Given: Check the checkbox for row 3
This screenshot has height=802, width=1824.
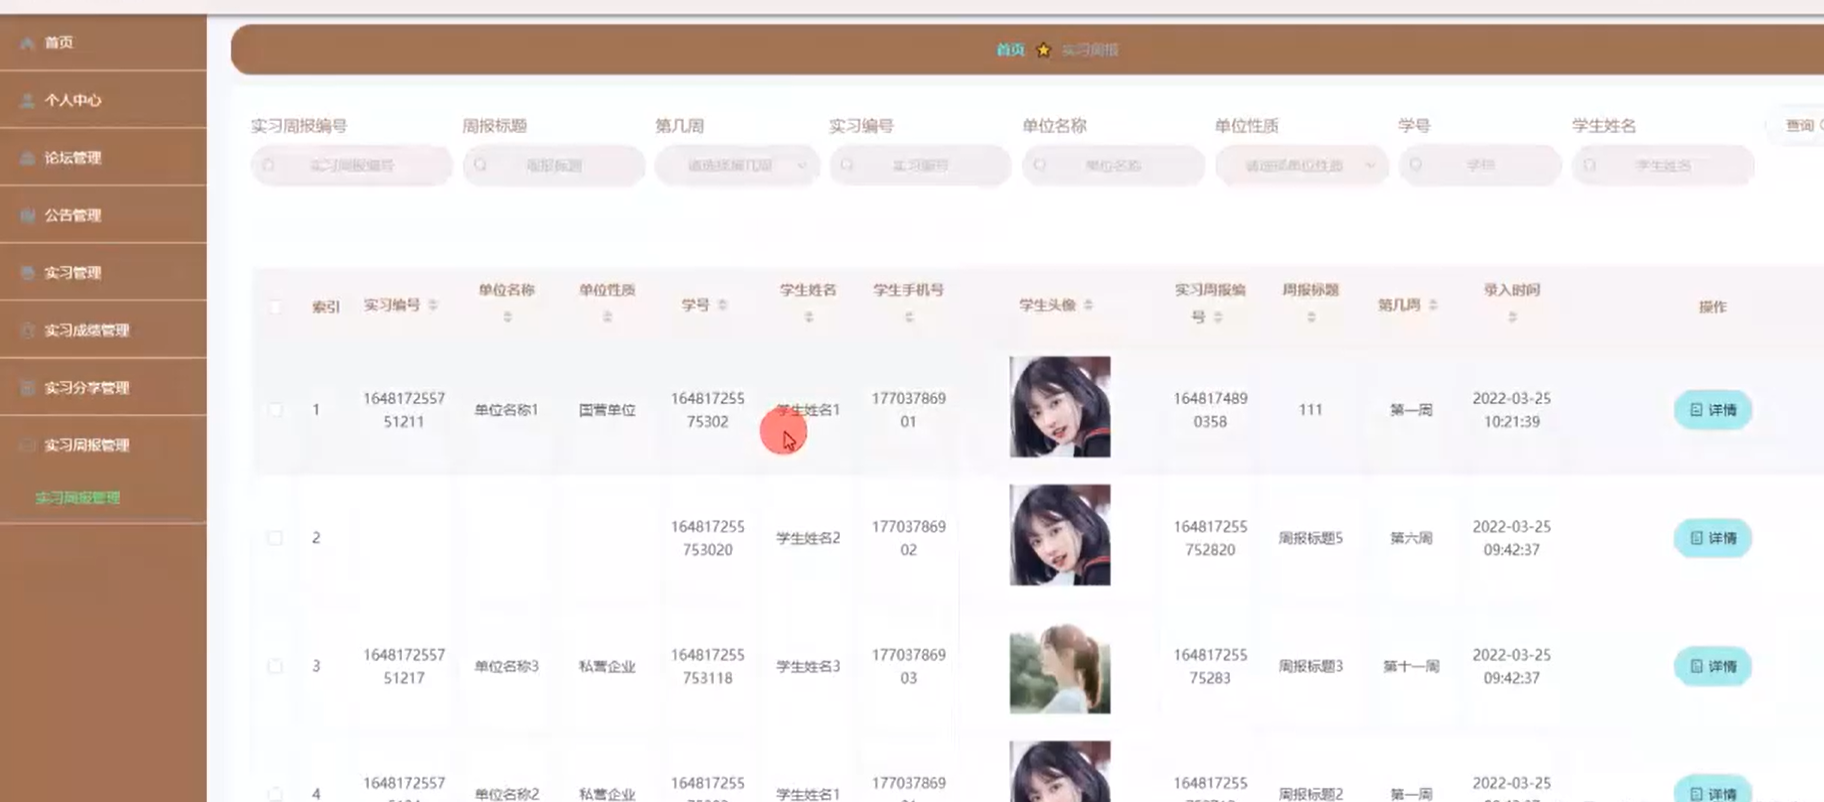Looking at the screenshot, I should (275, 666).
